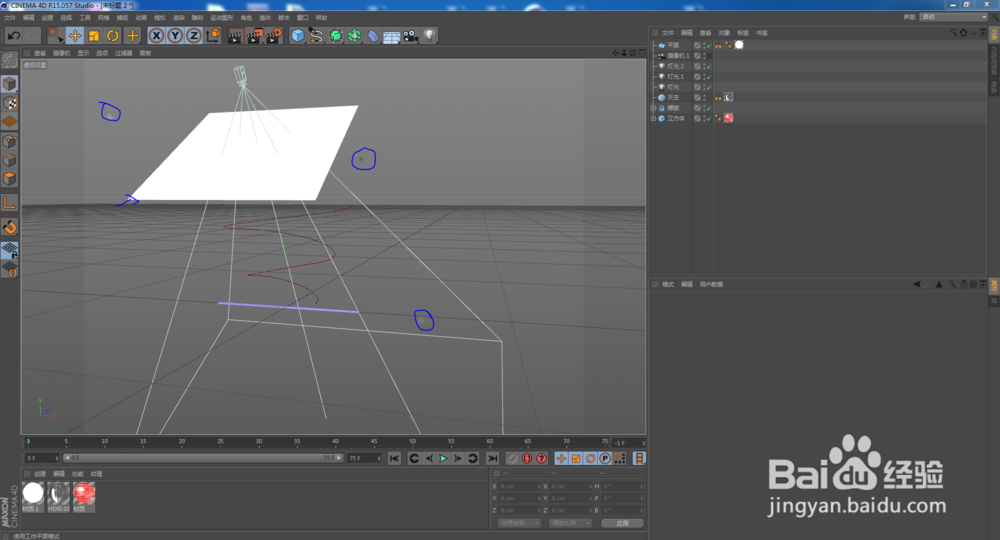The image size is (1000, 540).
Task: Open the 渲染 menu
Action: pos(179,18)
